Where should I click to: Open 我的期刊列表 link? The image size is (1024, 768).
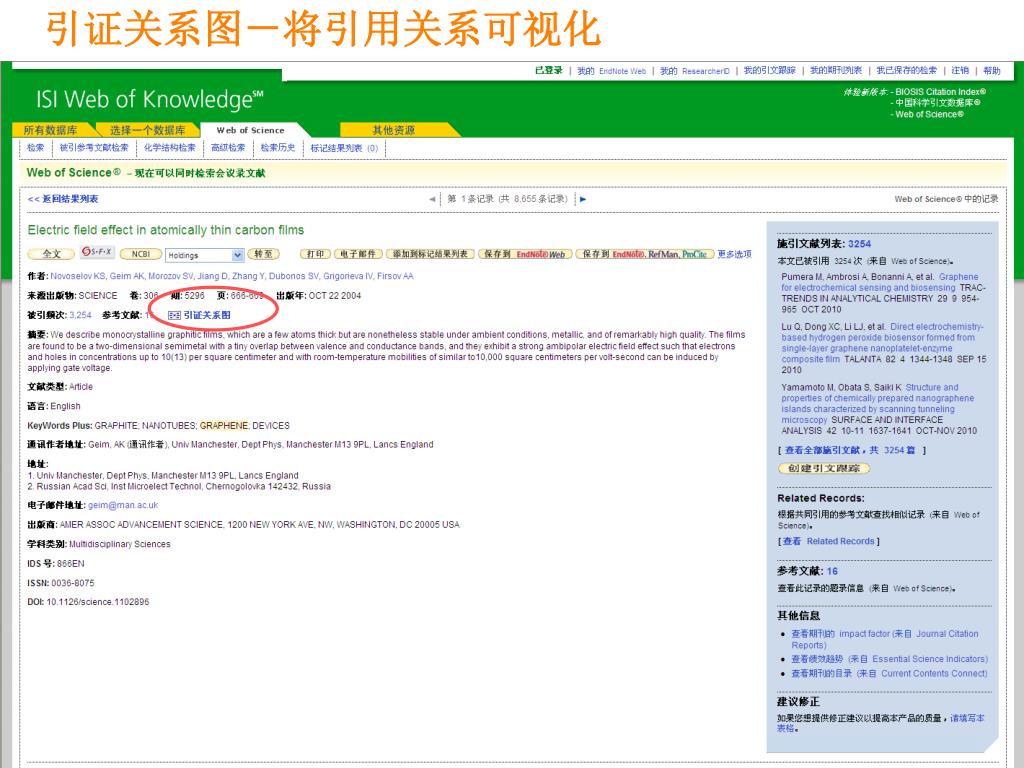(836, 71)
